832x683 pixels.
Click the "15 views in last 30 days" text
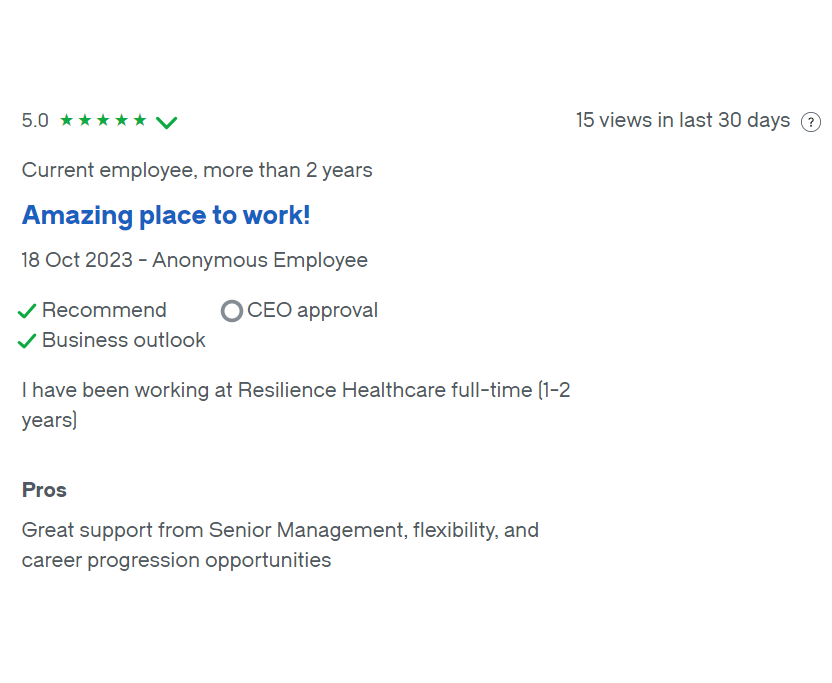(x=683, y=120)
